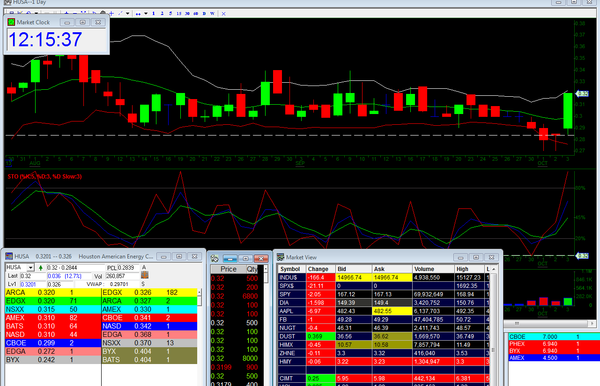600x386 pixels.
Task: Select the NASD 0.342 ask row
Action: click(149, 326)
